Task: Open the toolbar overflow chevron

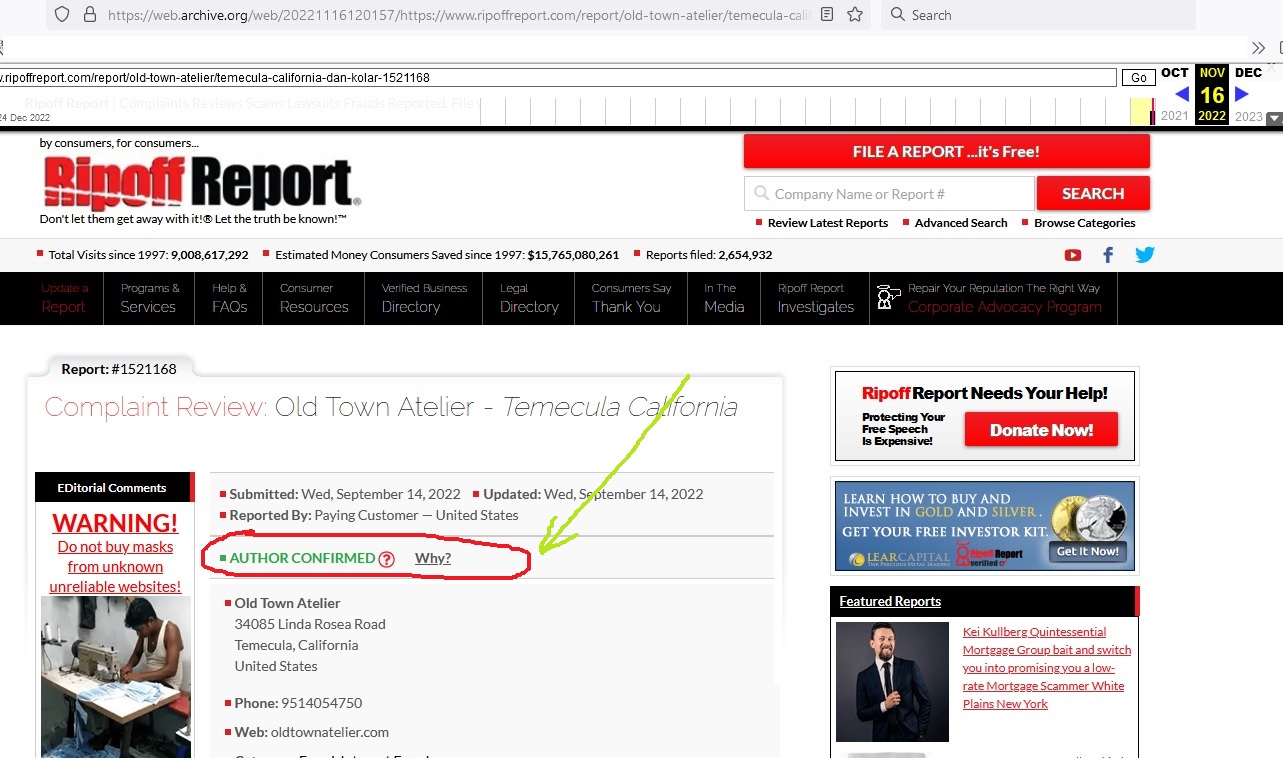Action: [1259, 48]
